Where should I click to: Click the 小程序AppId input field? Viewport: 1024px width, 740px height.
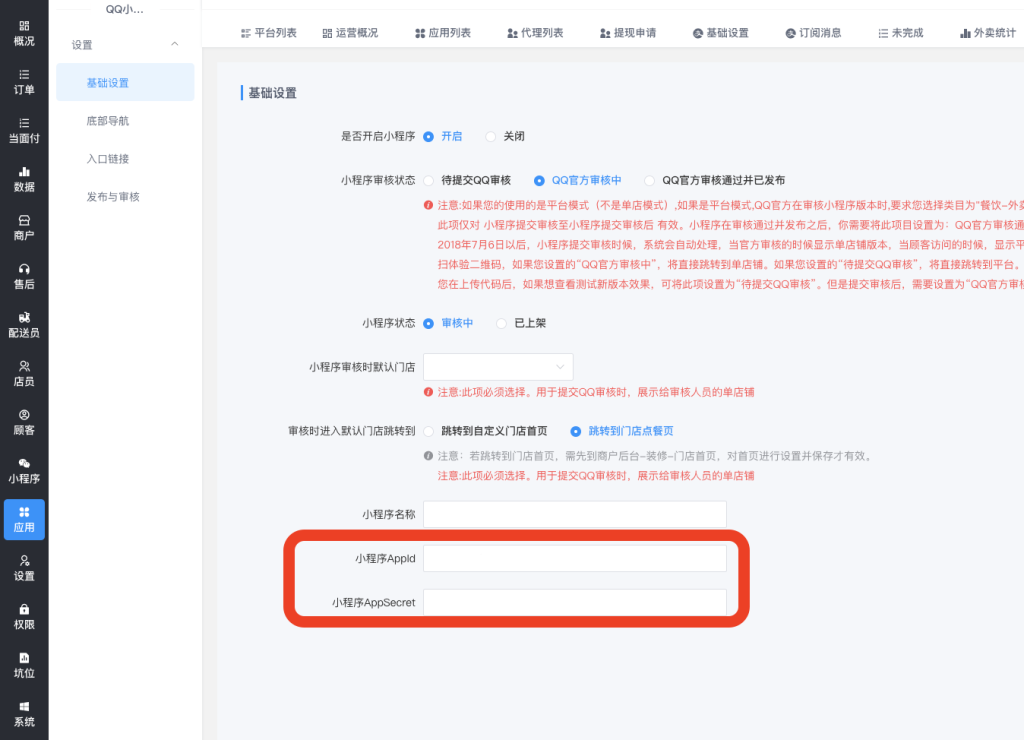click(x=574, y=558)
